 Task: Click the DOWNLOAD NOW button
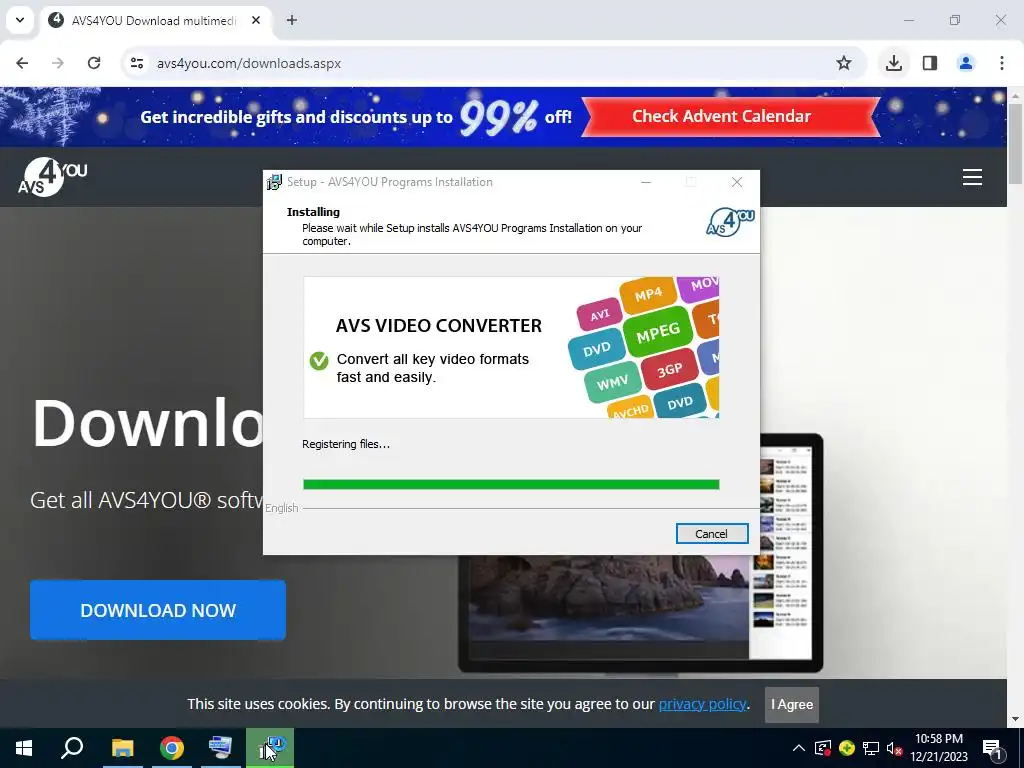coord(158,610)
